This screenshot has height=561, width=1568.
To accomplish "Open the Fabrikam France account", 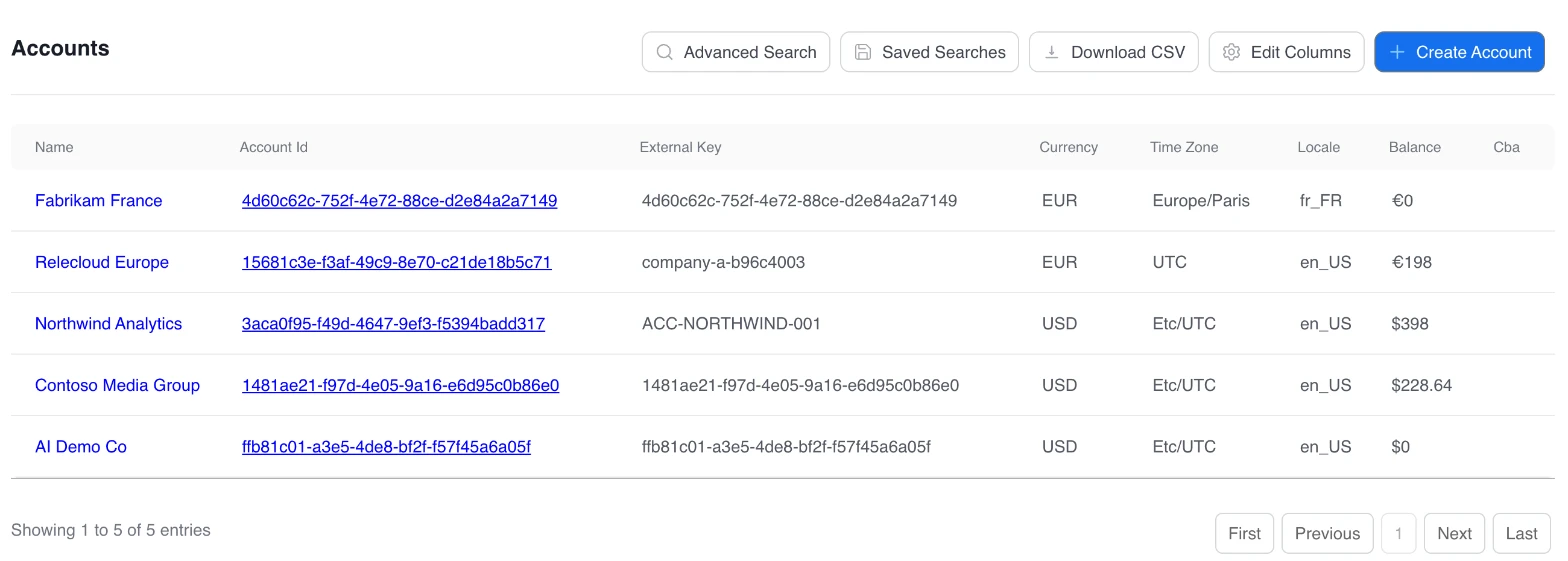I will pos(98,201).
